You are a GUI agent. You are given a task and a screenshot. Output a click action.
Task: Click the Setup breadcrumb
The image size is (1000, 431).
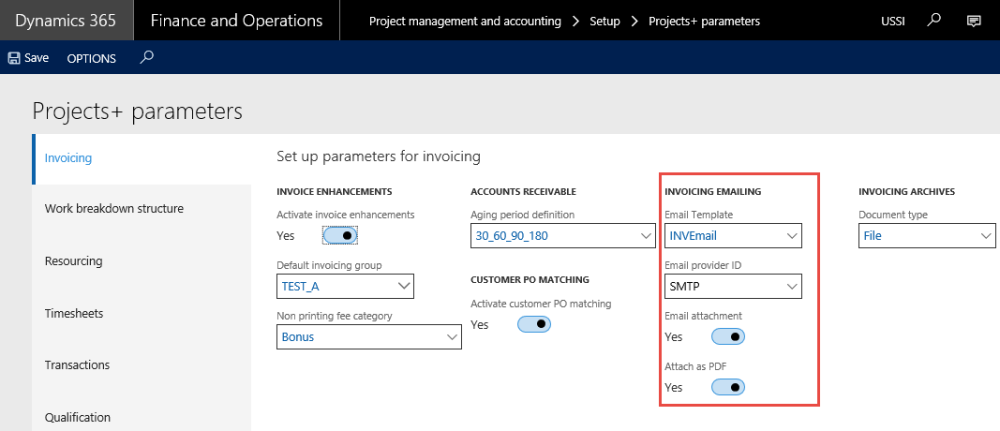click(x=605, y=21)
